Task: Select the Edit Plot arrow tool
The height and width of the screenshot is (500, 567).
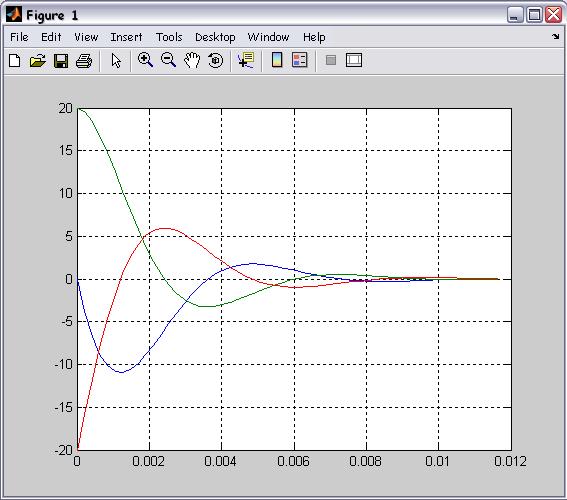Action: tap(116, 60)
